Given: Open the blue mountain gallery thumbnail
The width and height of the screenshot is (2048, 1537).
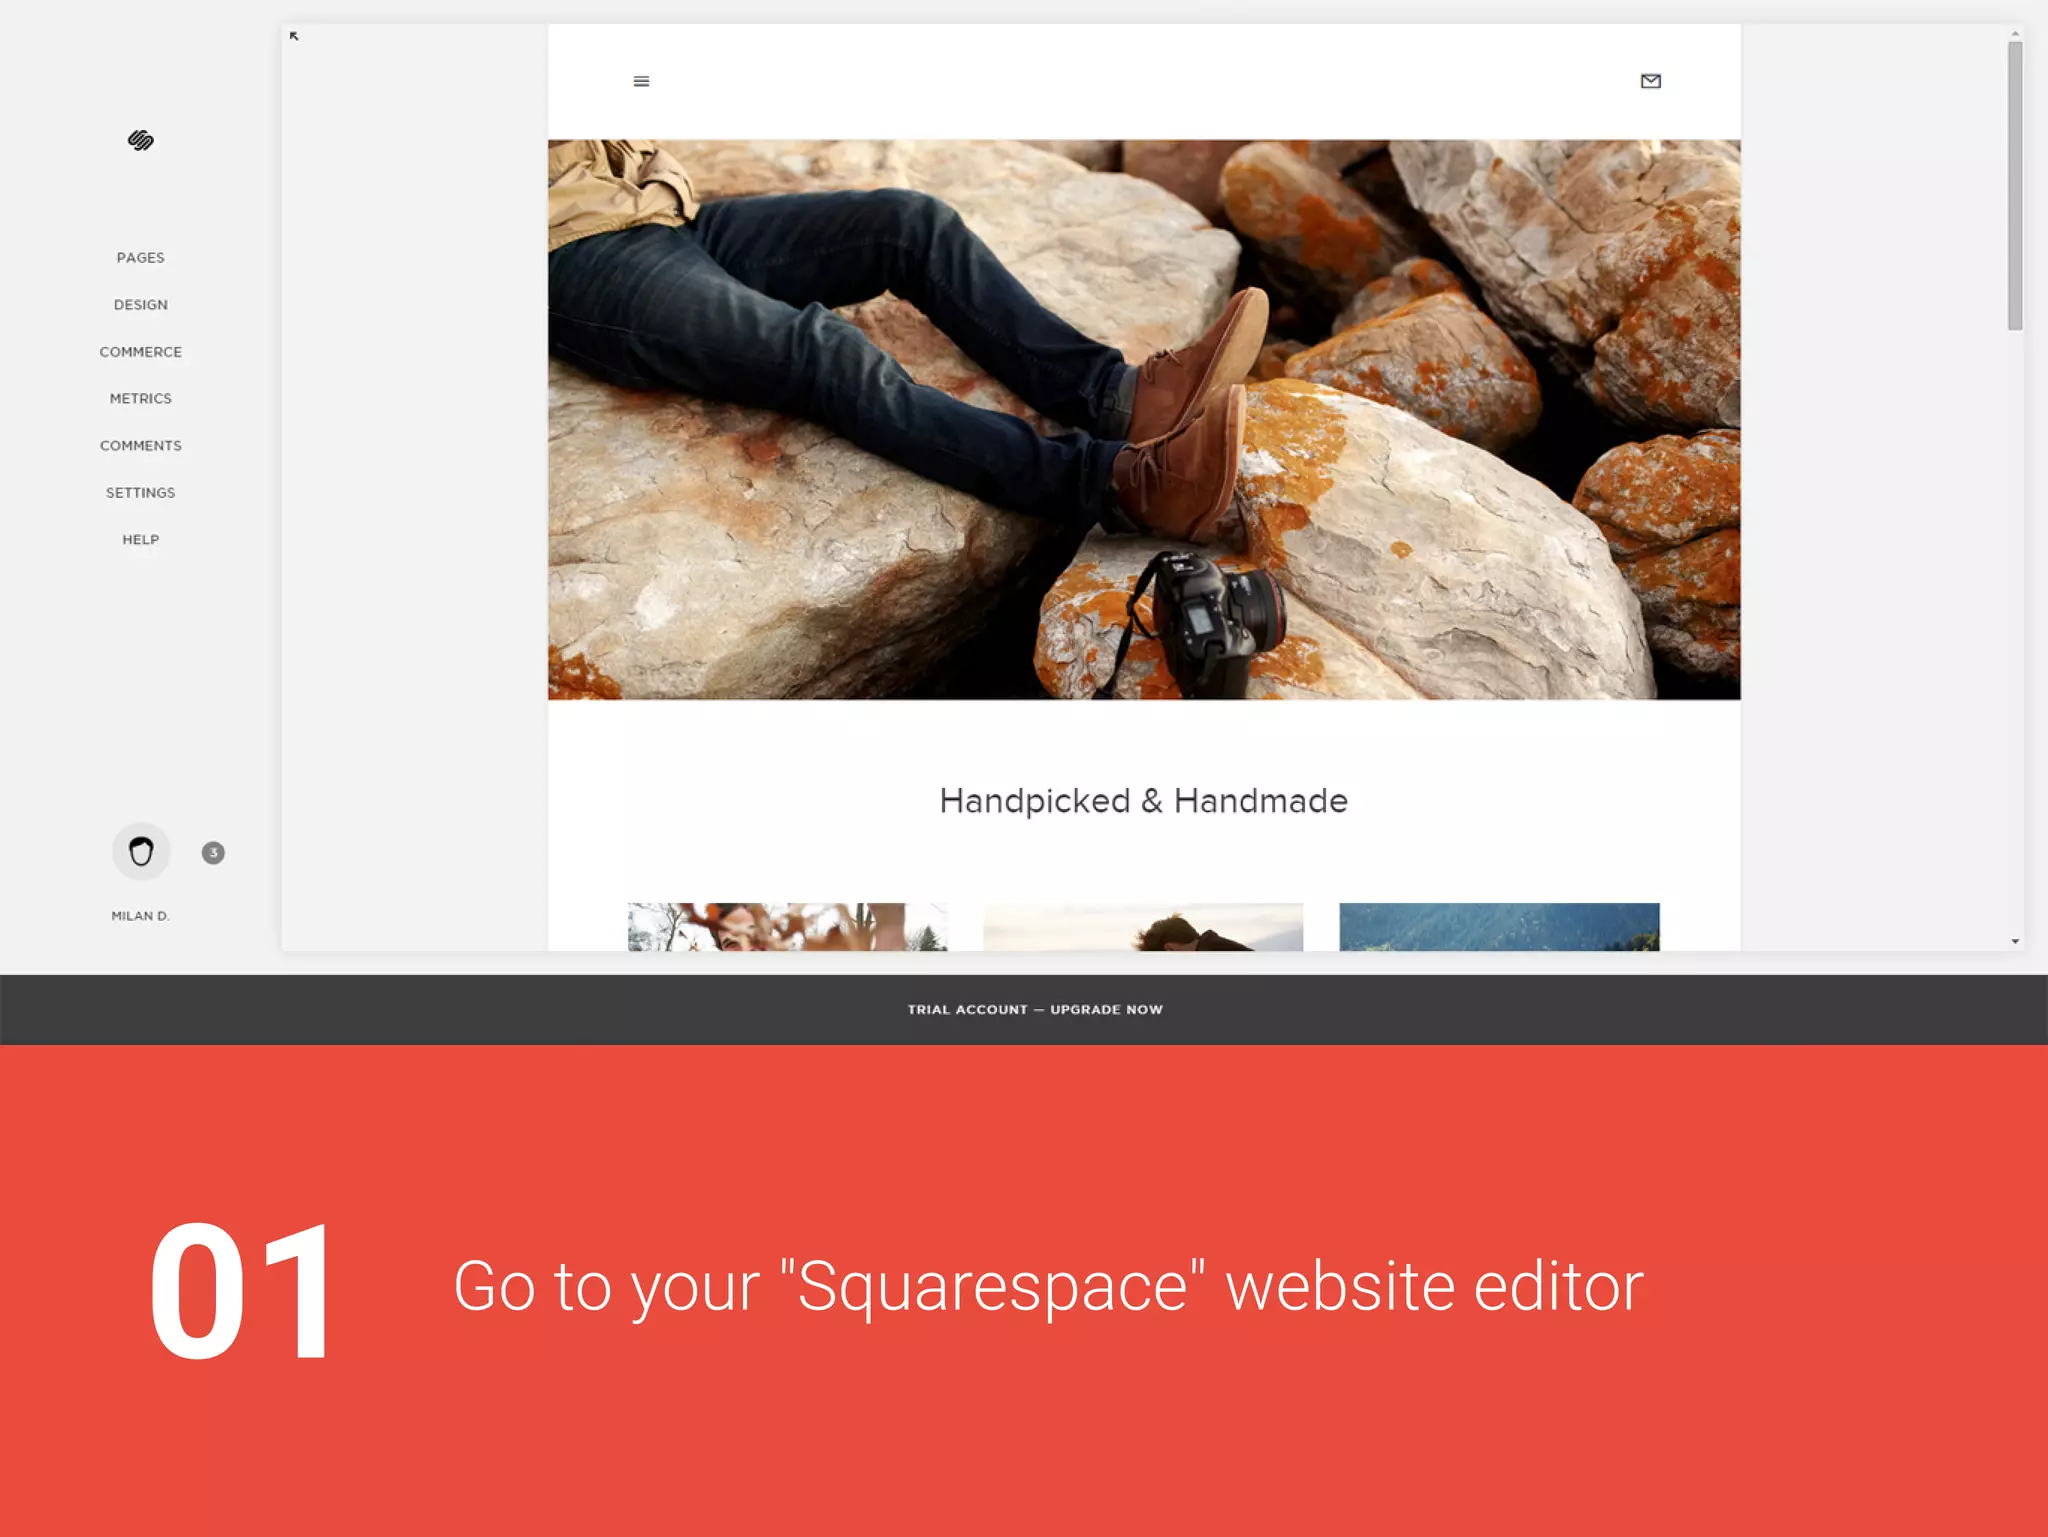Looking at the screenshot, I should (1499, 927).
